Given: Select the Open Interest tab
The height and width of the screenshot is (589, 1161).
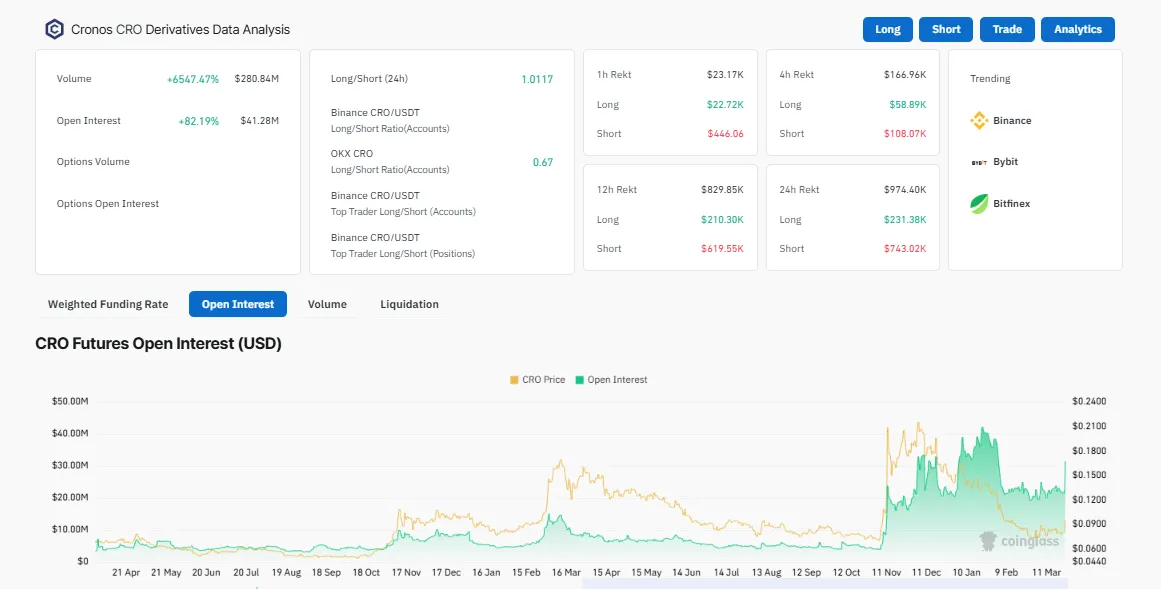Looking at the screenshot, I should pyautogui.click(x=237, y=304).
